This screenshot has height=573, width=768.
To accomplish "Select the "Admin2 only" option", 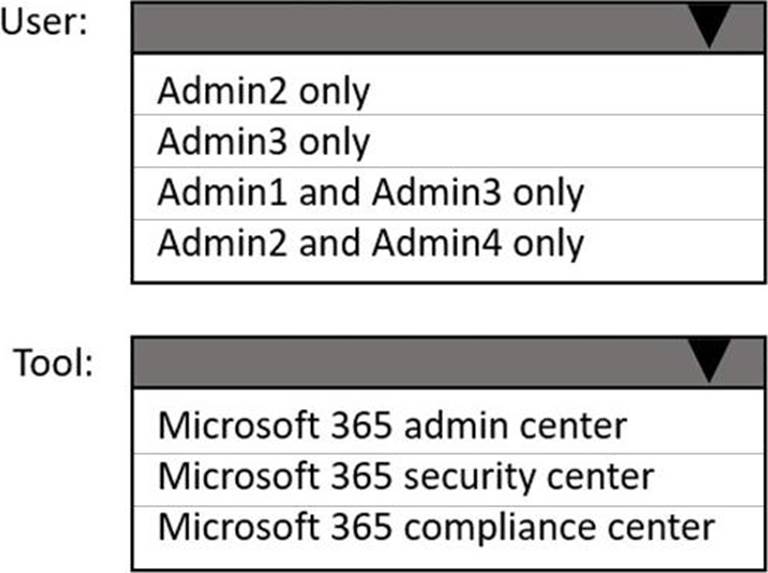I will tap(263, 91).
